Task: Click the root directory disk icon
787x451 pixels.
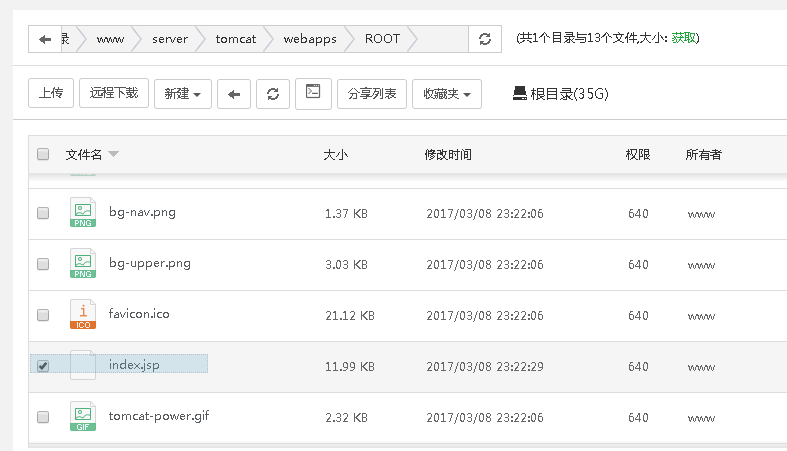Action: (x=520, y=94)
